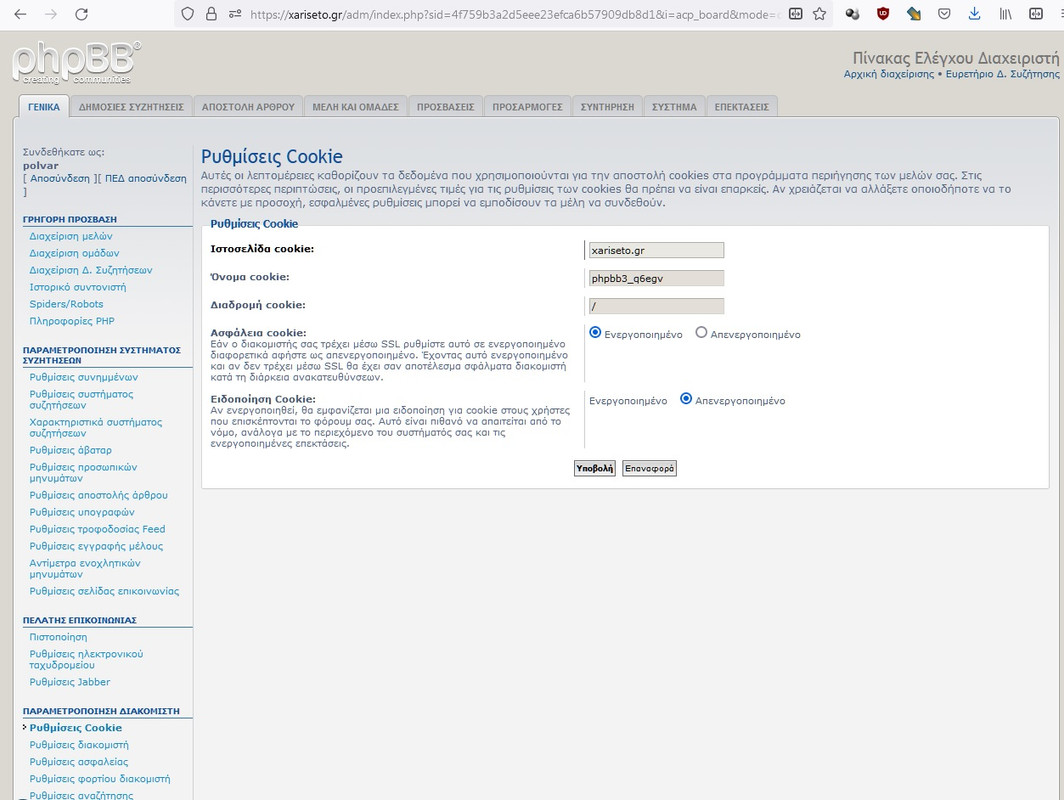Select Απενεργοποιημένο for Ειδοποίηση Cookie
This screenshot has width=1064, height=800.
pyautogui.click(x=686, y=399)
